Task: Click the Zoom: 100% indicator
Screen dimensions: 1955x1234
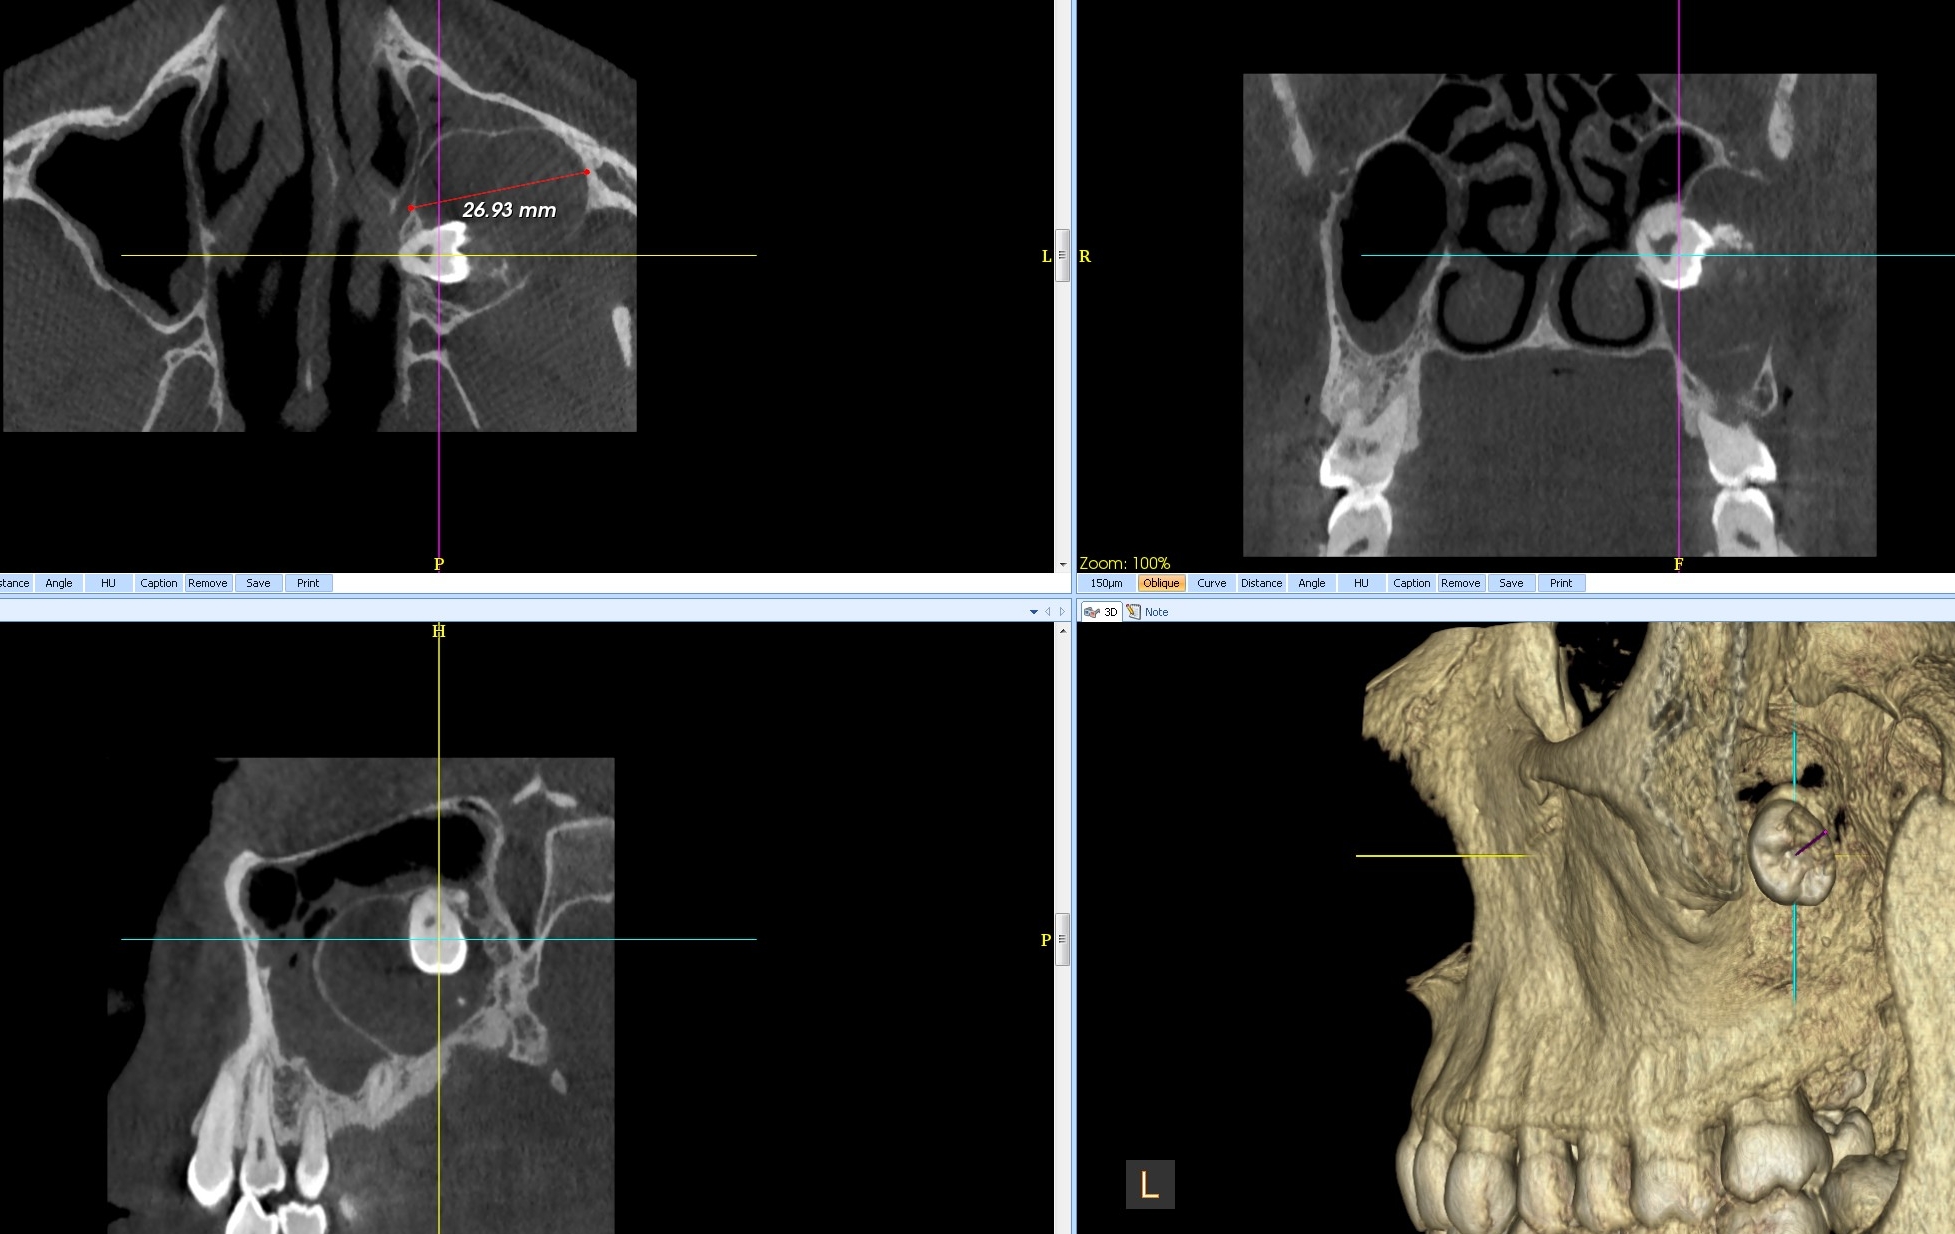Action: (1125, 563)
